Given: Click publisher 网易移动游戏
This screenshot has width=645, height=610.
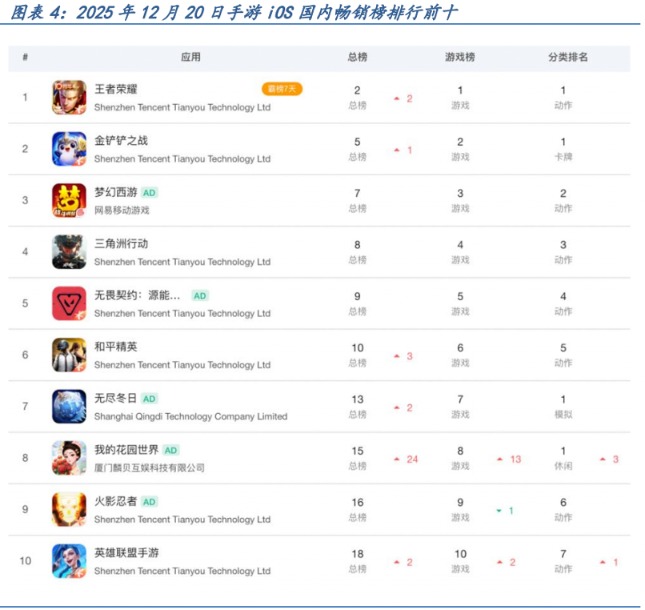Looking at the screenshot, I should 122,211.
